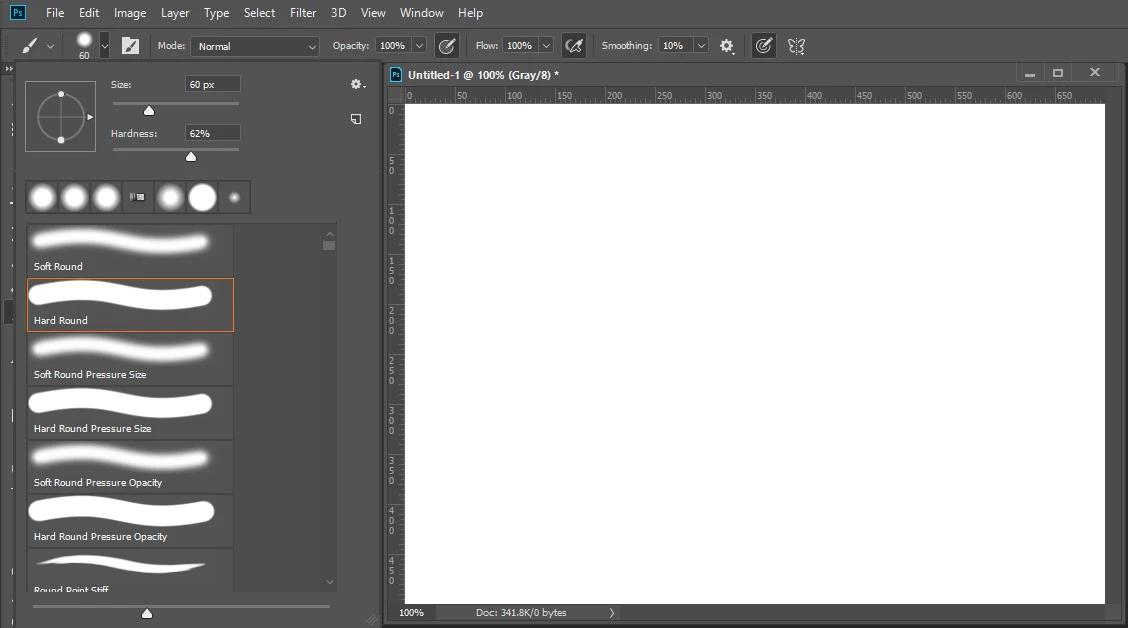Viewport: 1128px width, 628px height.
Task: Choose the Round Point Stiff brush
Action: 130,570
